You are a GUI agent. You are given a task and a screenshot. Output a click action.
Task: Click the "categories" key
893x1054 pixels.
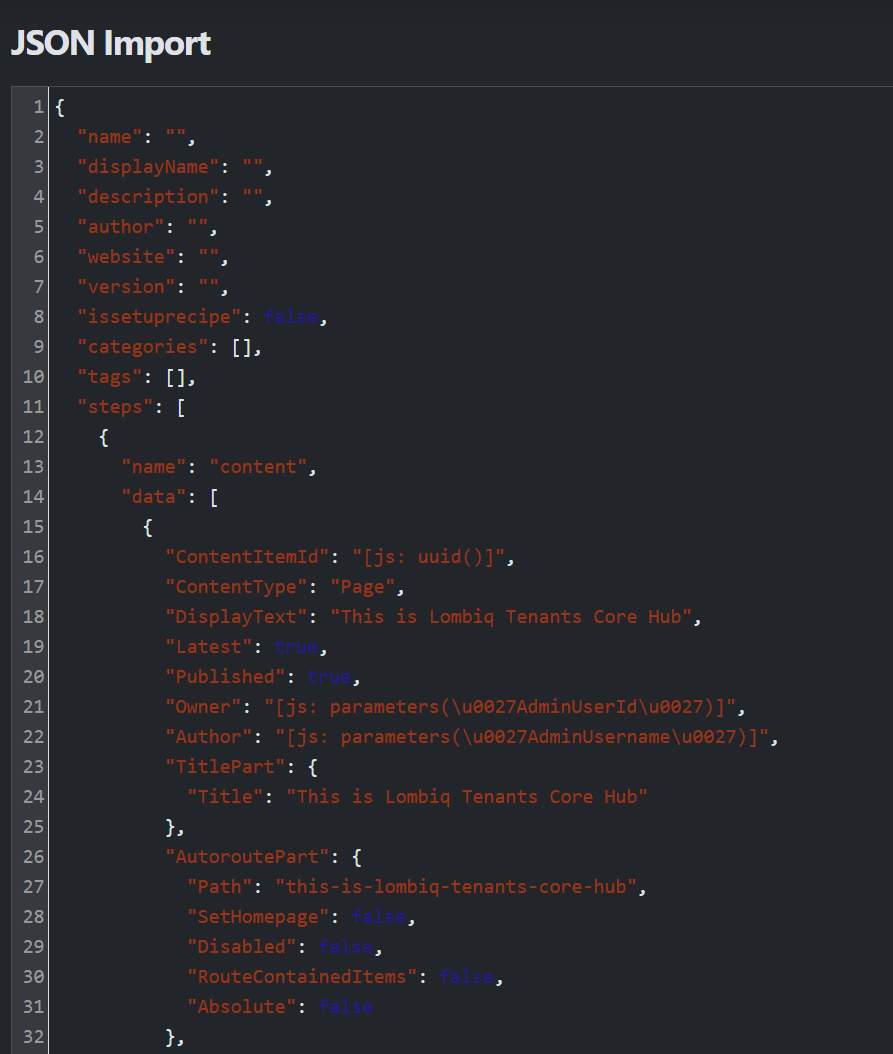[143, 347]
